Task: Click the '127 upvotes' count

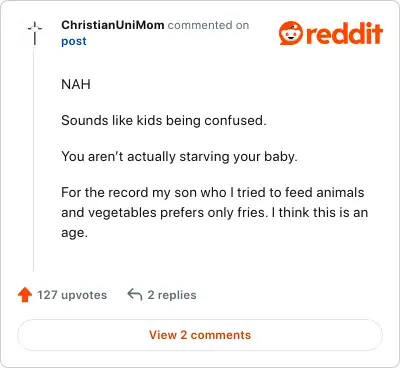Action: tap(72, 295)
